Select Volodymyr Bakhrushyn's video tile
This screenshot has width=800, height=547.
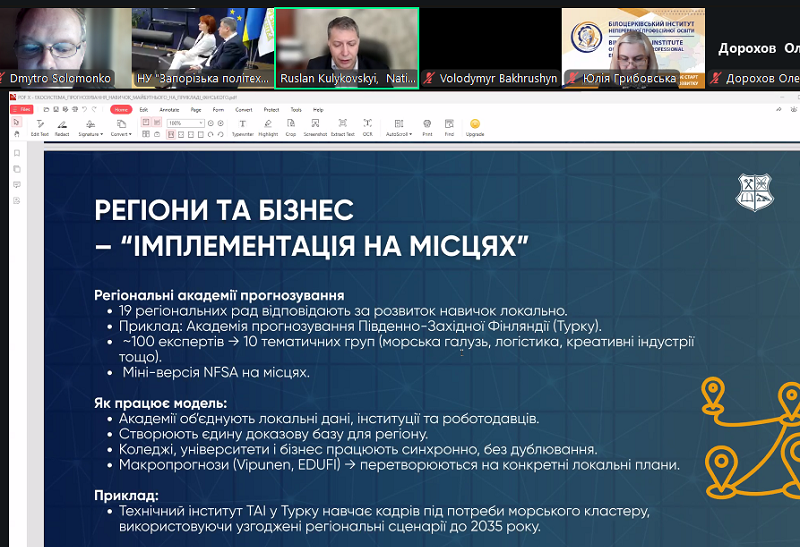tap(491, 48)
